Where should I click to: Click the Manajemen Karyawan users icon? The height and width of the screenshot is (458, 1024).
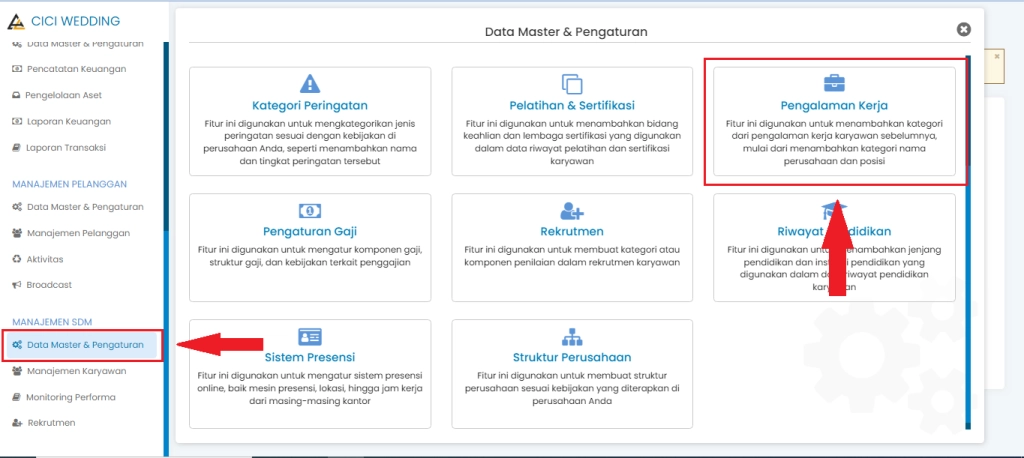[17, 370]
